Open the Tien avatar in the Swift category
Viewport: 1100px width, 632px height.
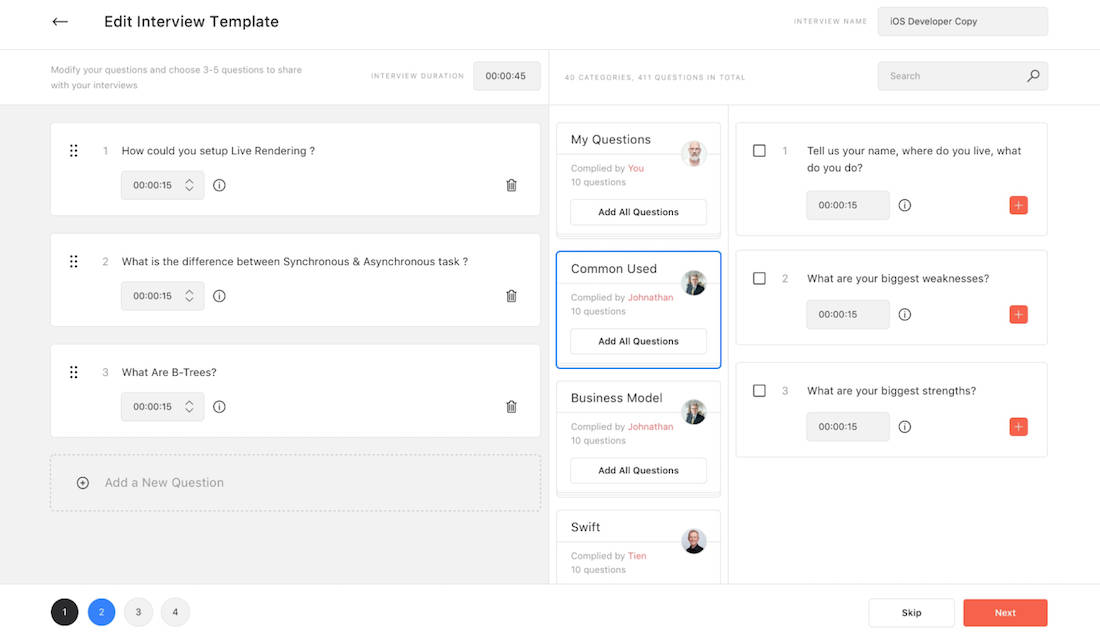click(694, 541)
